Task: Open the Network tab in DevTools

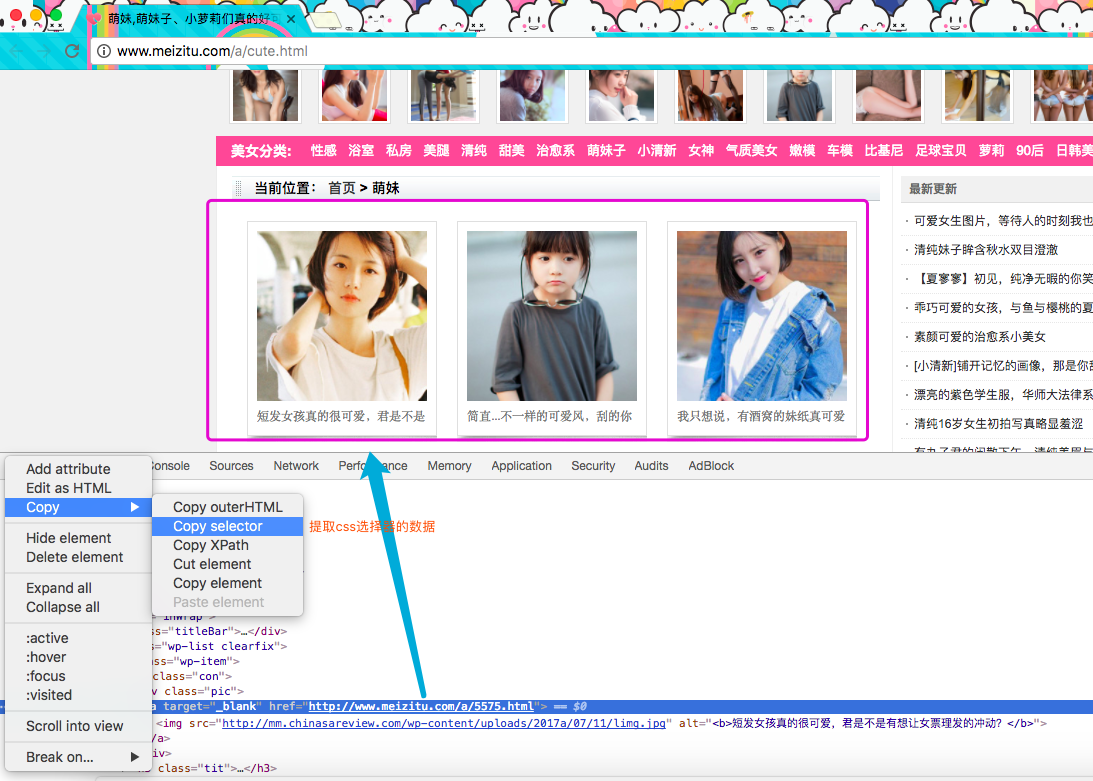Action: click(296, 466)
